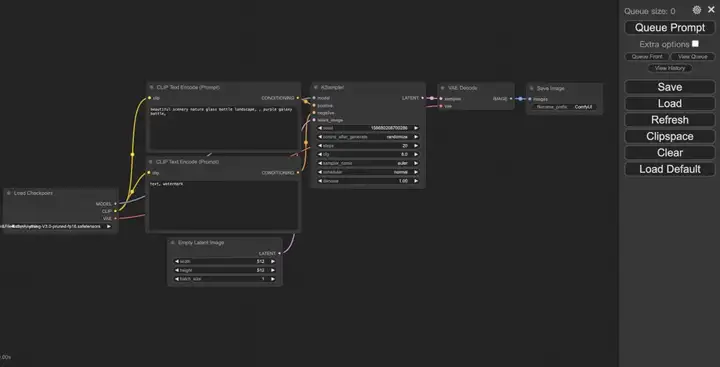Increase KSampler steps with the right arrow
720x367 pixels.
[x=416, y=146]
